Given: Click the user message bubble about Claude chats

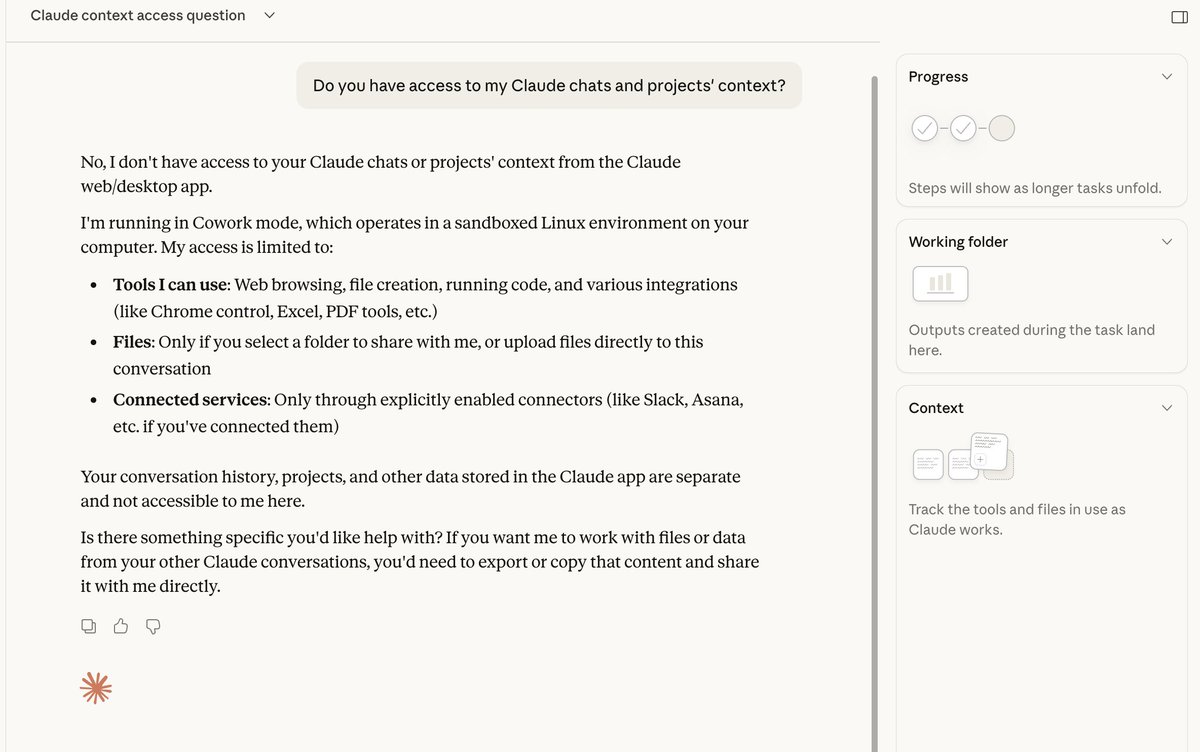Looking at the screenshot, I should [549, 86].
